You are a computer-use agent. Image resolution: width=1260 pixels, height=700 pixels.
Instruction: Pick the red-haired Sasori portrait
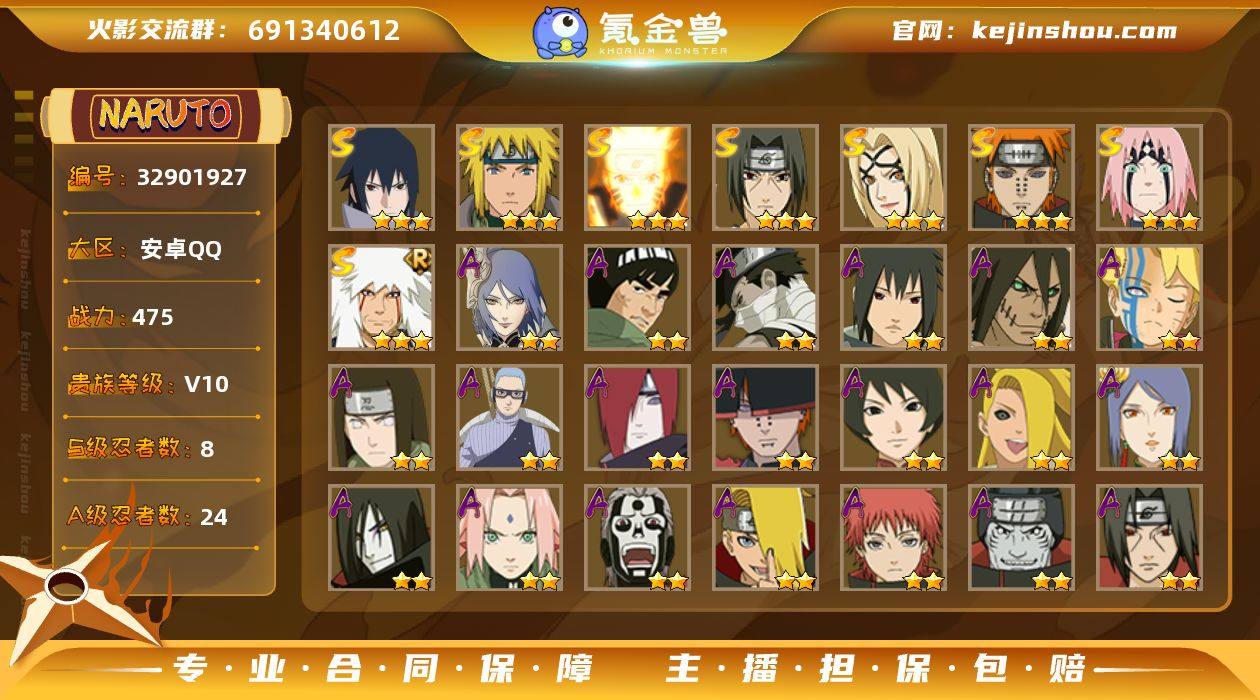pyautogui.click(x=893, y=538)
